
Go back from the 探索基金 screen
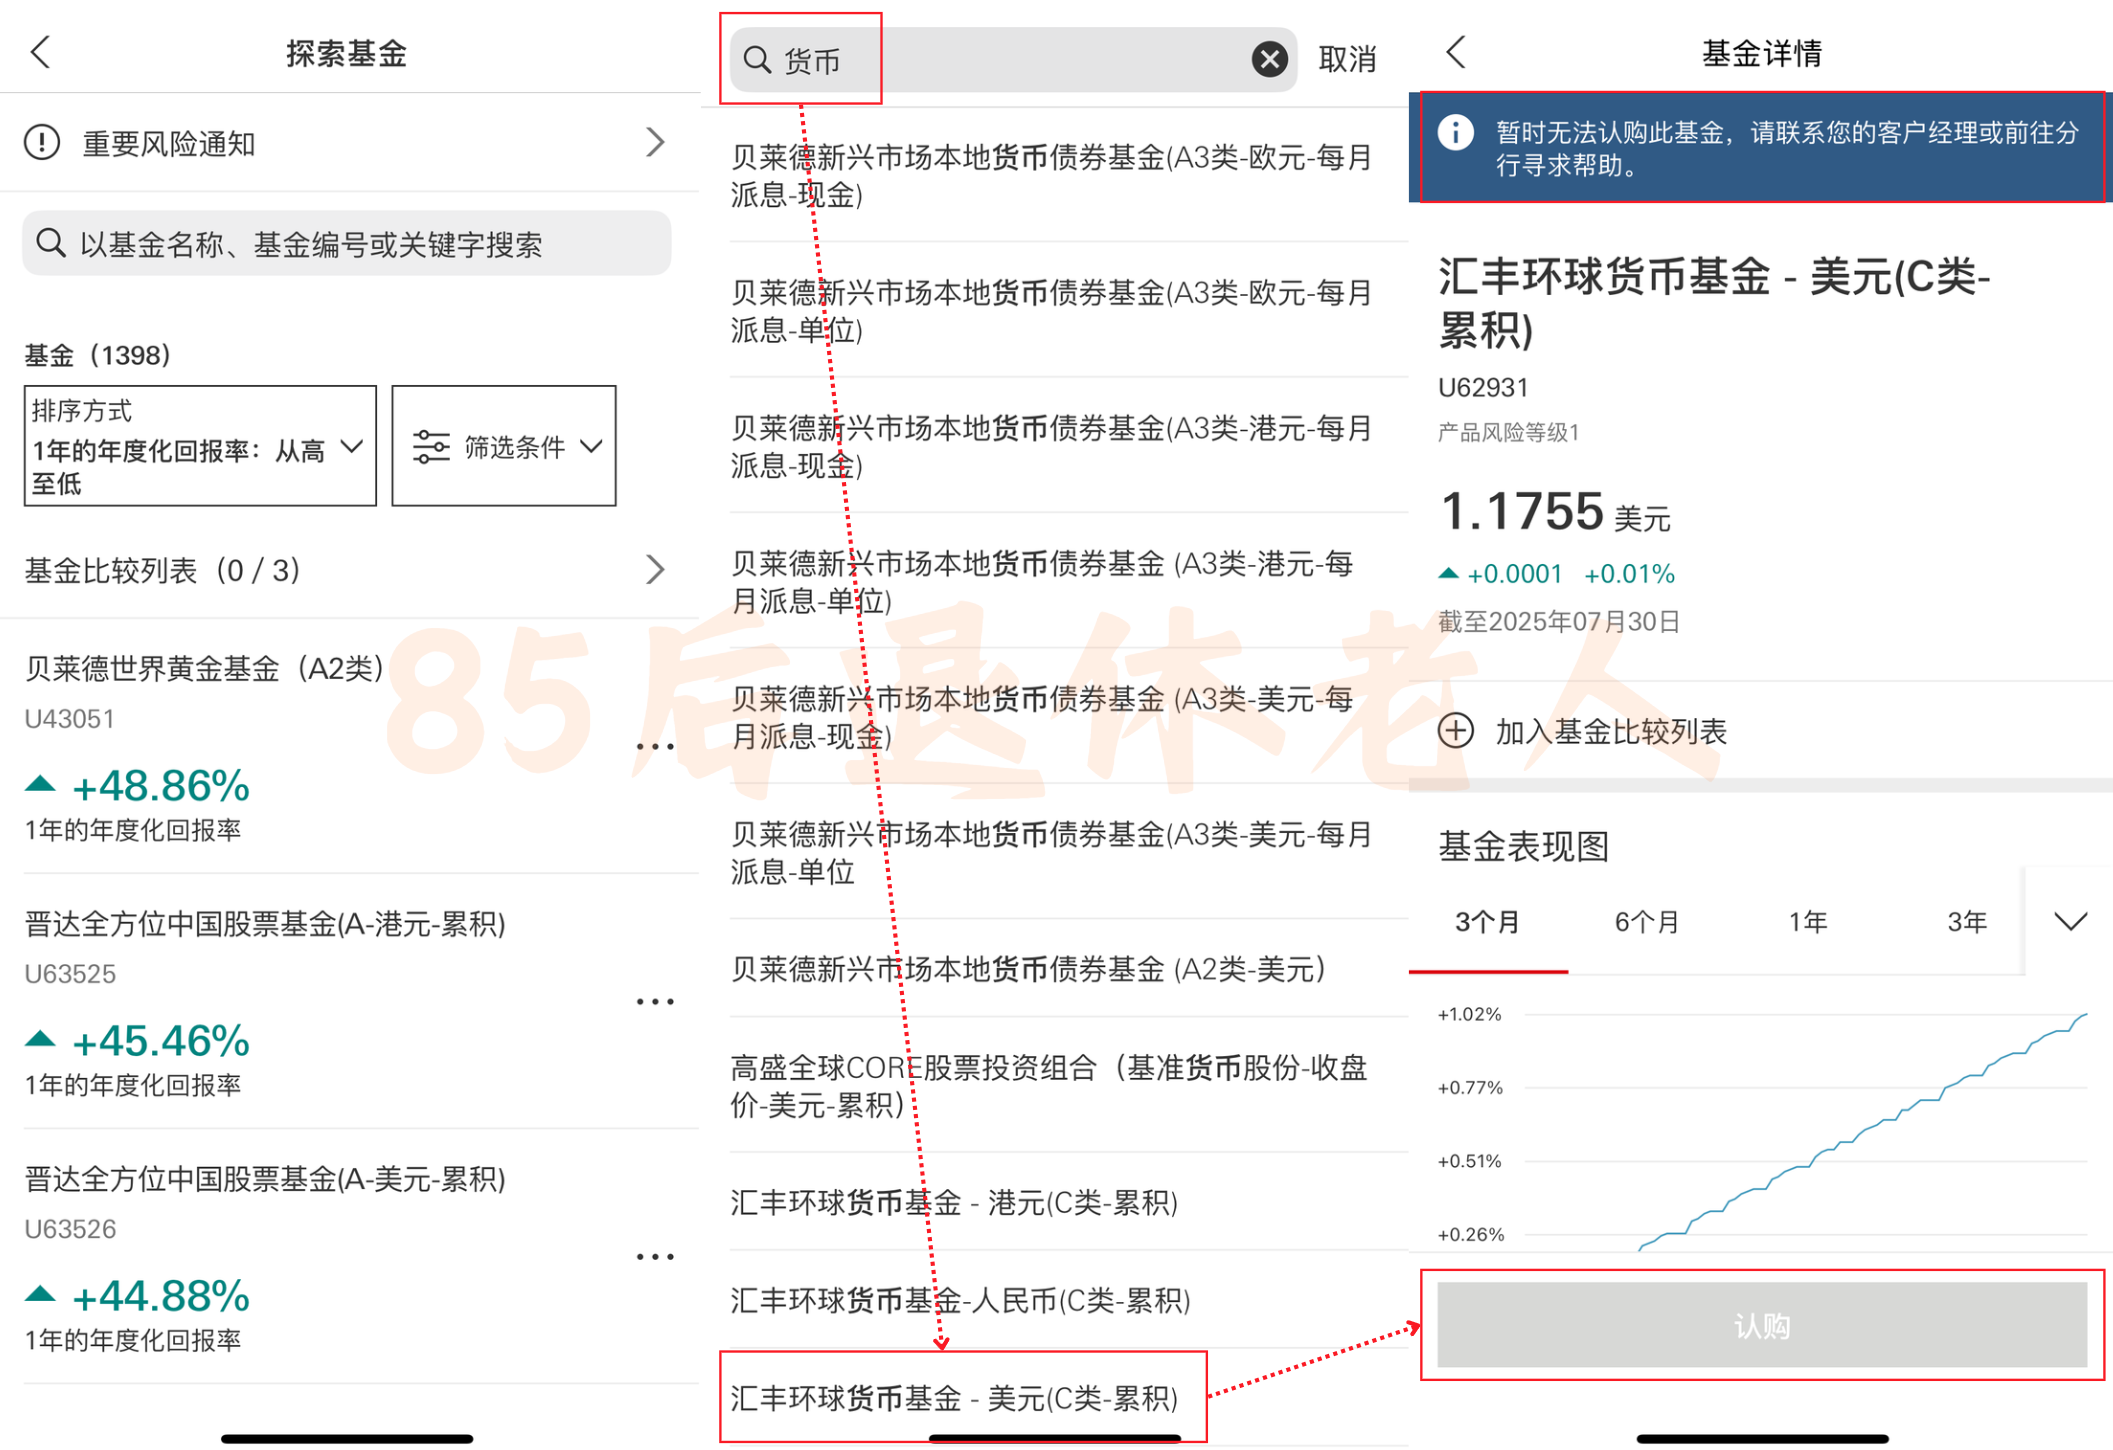click(x=41, y=52)
